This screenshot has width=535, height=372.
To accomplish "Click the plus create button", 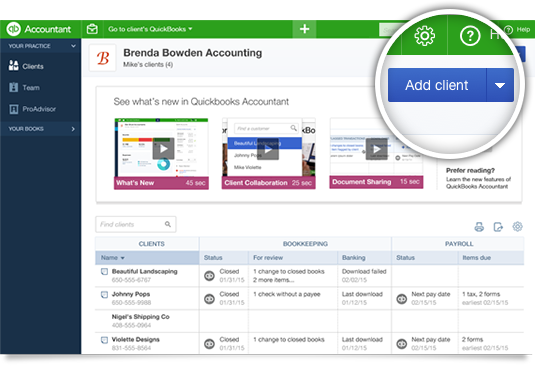I will 304,29.
